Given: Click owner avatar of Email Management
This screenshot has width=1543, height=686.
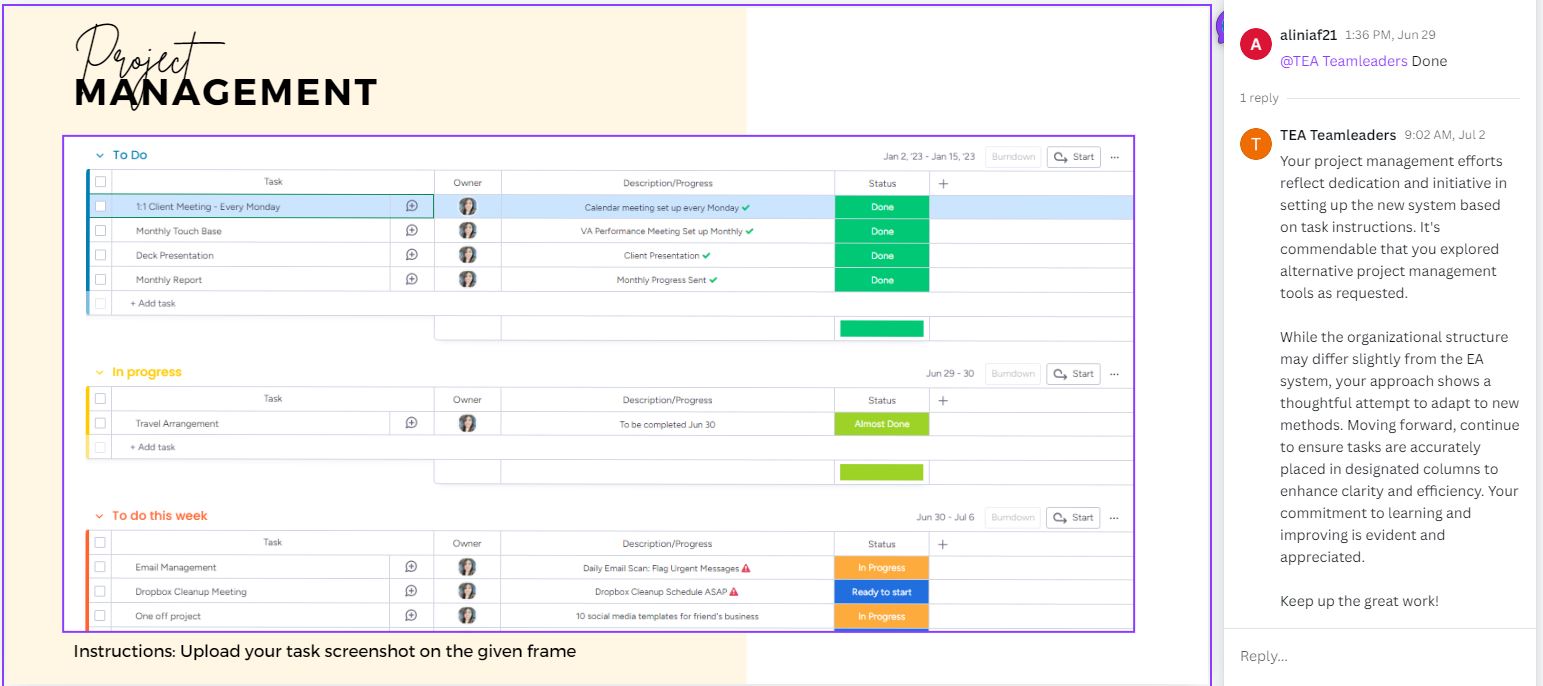Looking at the screenshot, I should (x=467, y=567).
